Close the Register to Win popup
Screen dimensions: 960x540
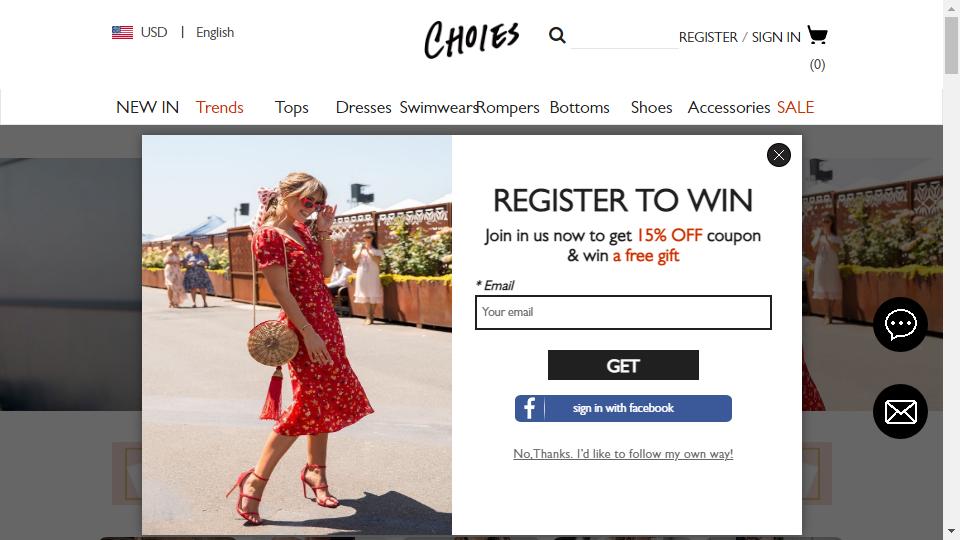click(x=779, y=155)
